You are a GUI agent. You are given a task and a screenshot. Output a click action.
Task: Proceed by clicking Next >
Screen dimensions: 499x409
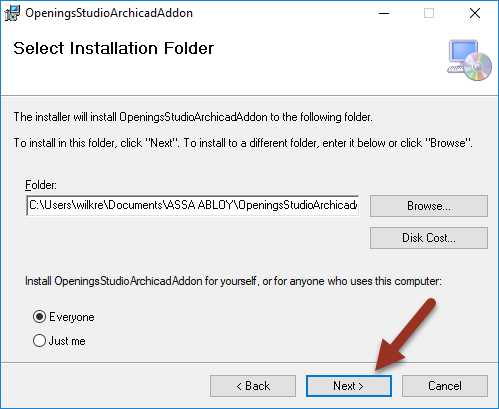point(349,386)
